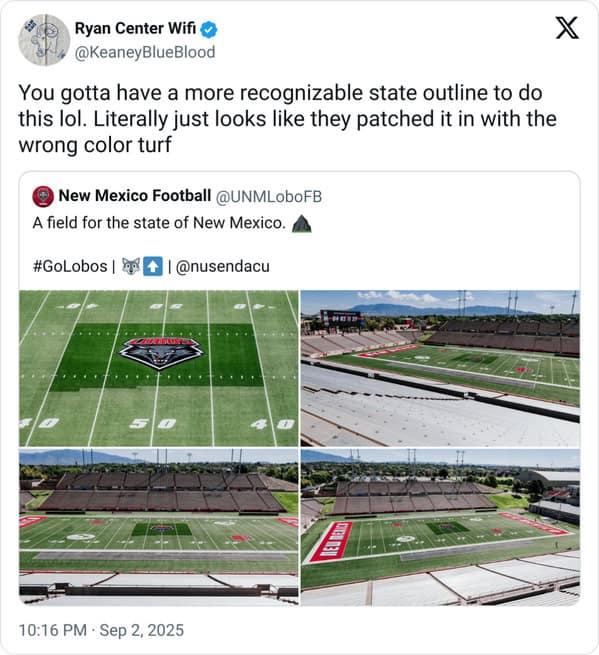Screen dimensions: 599x655
Task: Open the New Mexico Football avatar icon
Action: coord(43,196)
